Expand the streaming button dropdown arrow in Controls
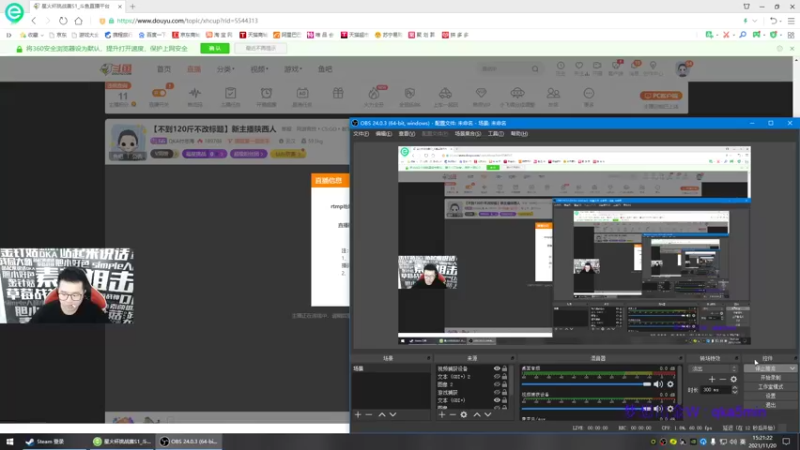This screenshot has height=450, width=800. [792, 368]
